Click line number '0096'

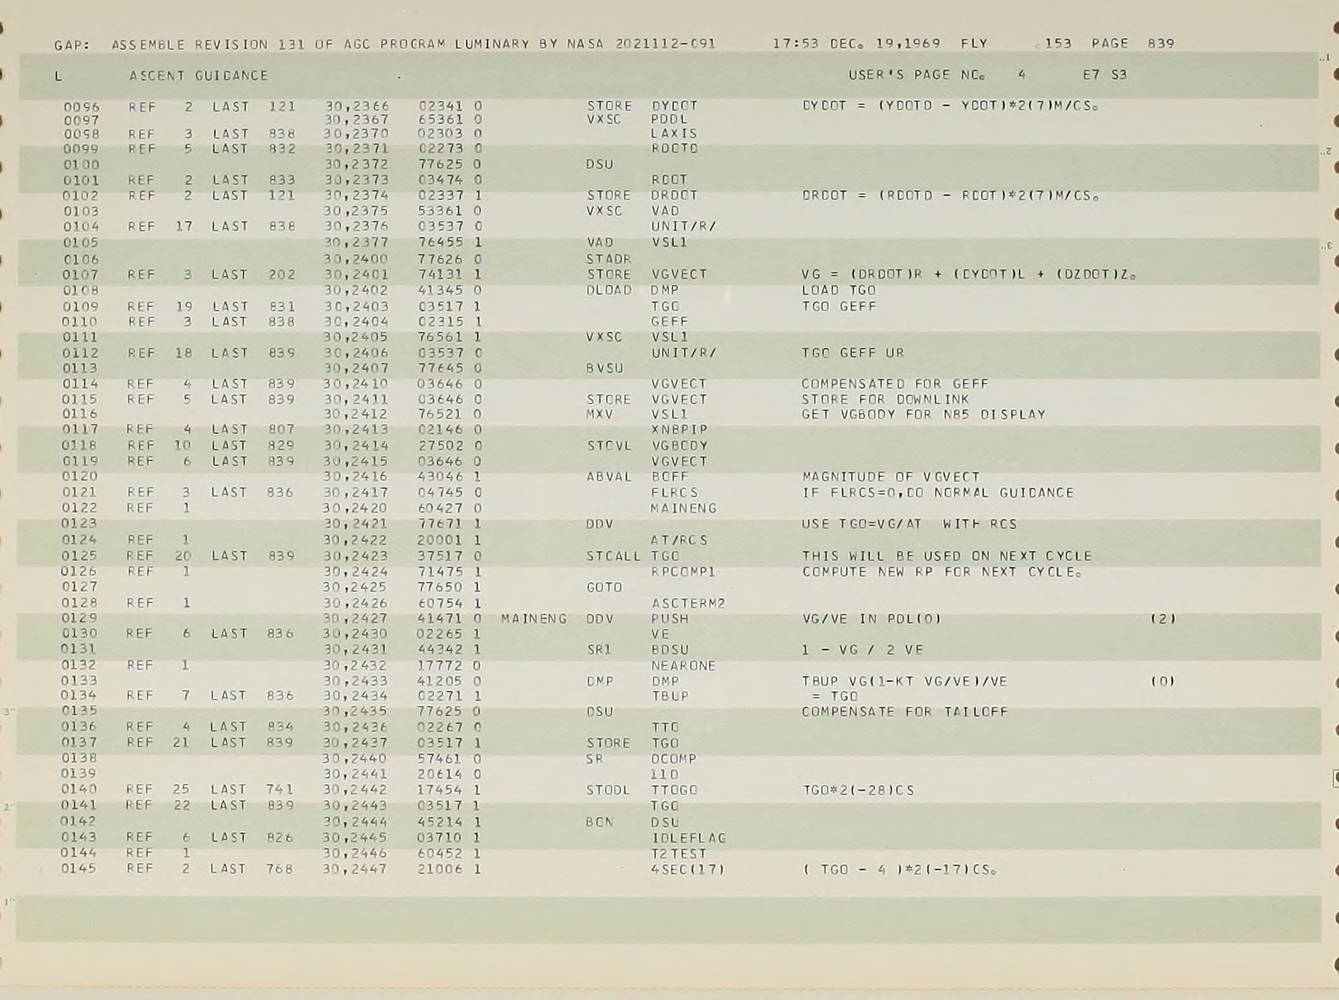[x=81, y=106]
